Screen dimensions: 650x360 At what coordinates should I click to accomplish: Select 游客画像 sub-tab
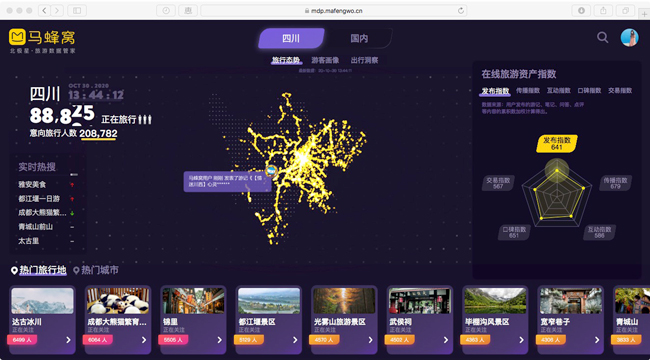[325, 61]
